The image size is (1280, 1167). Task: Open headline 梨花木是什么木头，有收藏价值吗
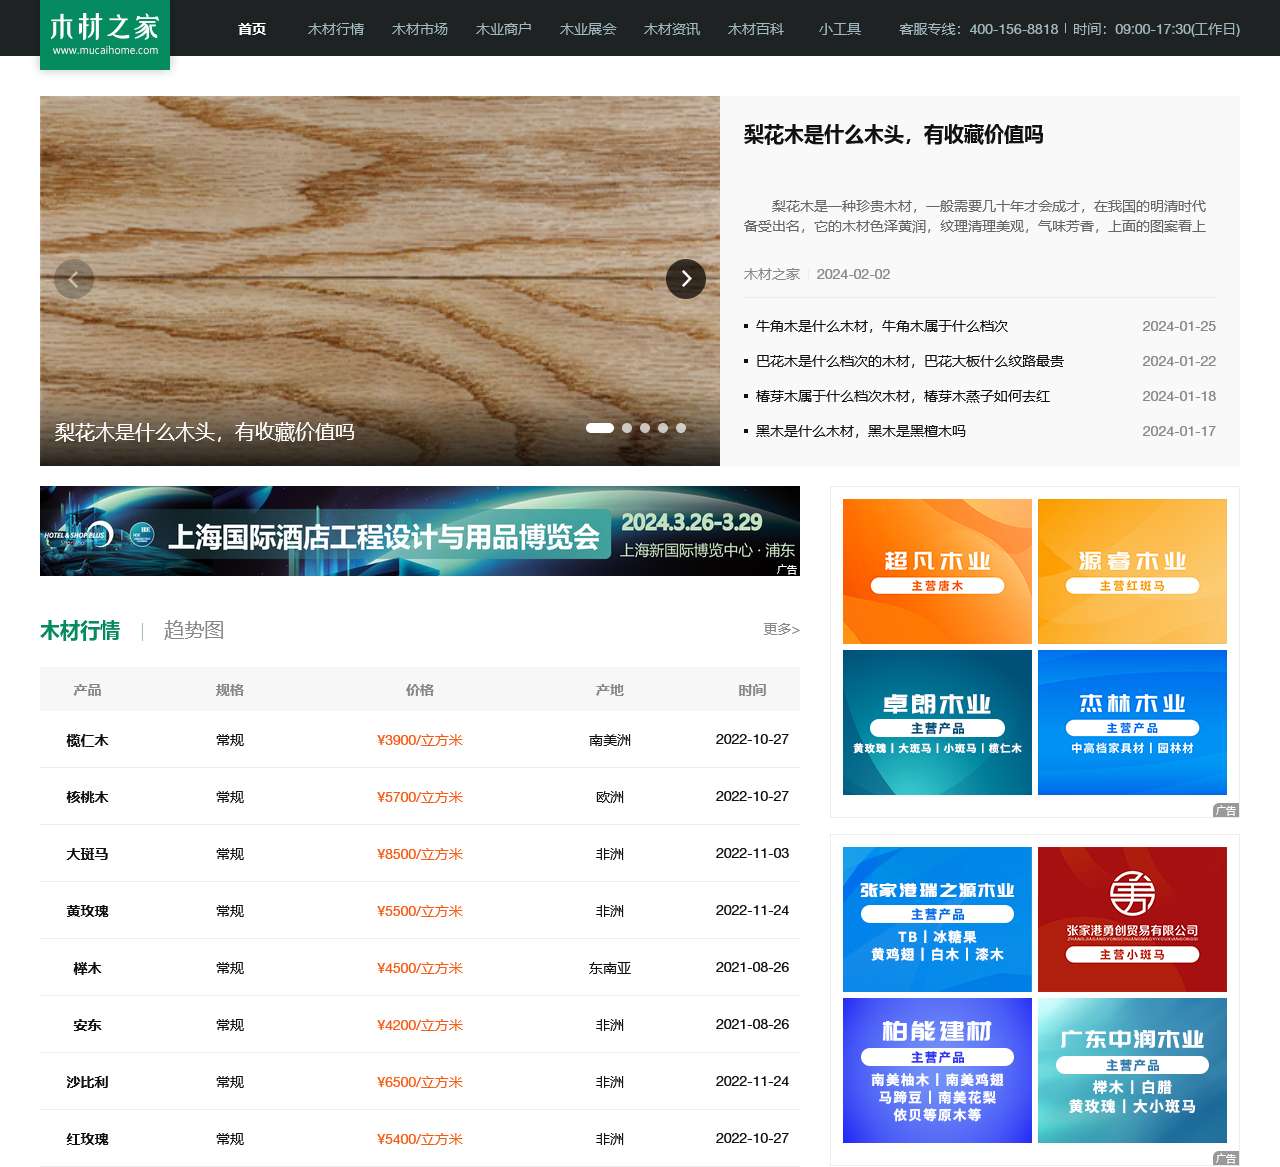coord(893,135)
